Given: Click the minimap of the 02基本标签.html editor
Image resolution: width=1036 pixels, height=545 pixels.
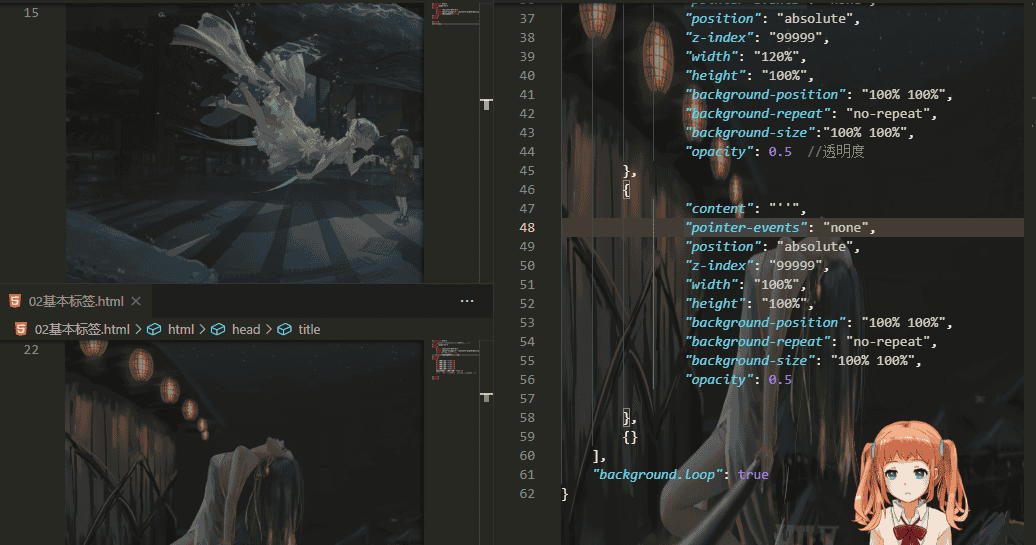Looking at the screenshot, I should tap(455, 360).
